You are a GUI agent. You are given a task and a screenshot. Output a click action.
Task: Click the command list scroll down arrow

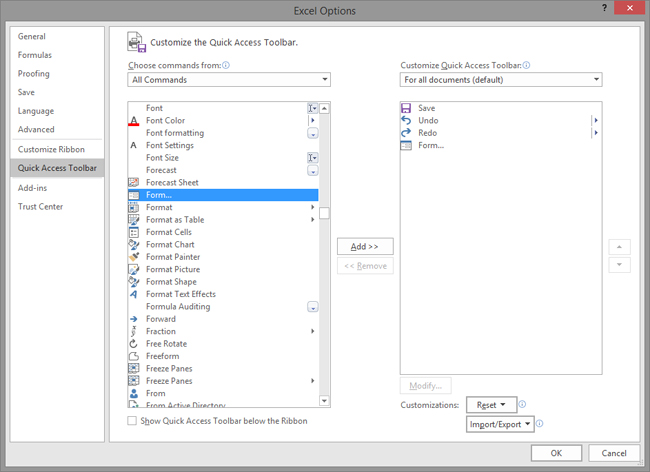[x=324, y=401]
